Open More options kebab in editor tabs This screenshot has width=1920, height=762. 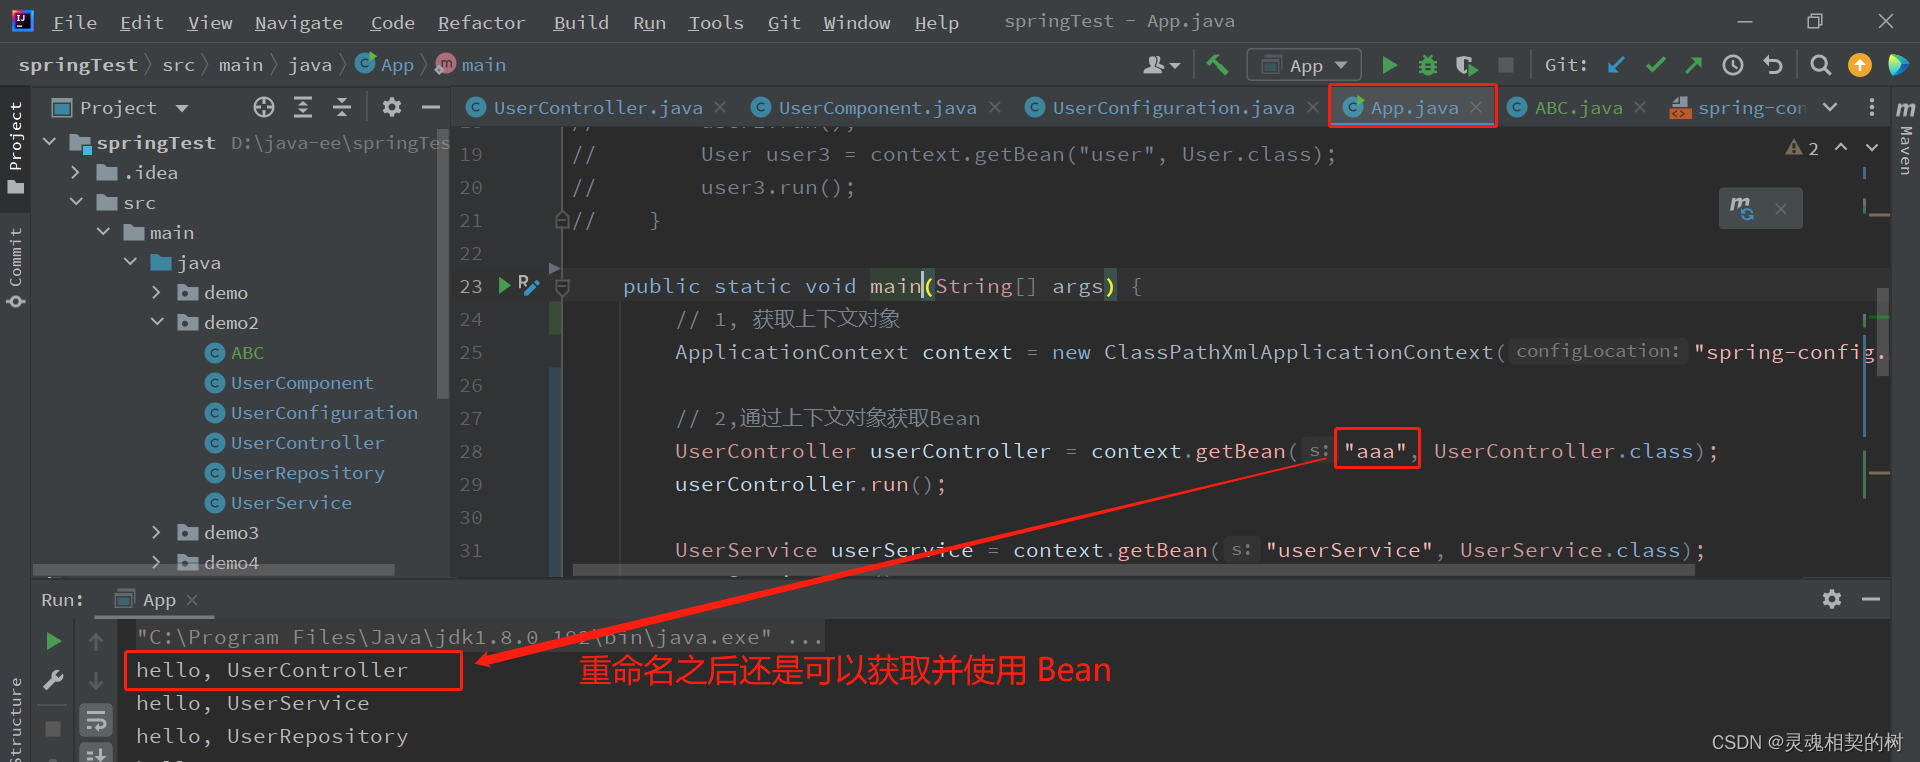[x=1872, y=107]
